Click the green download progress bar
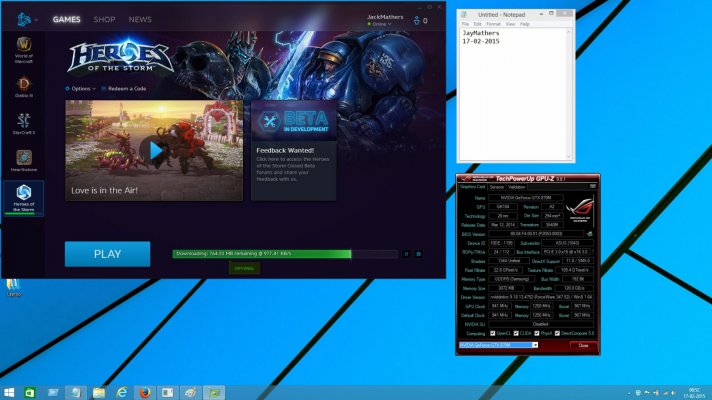Viewport: 712px width, 400px height. [285, 254]
